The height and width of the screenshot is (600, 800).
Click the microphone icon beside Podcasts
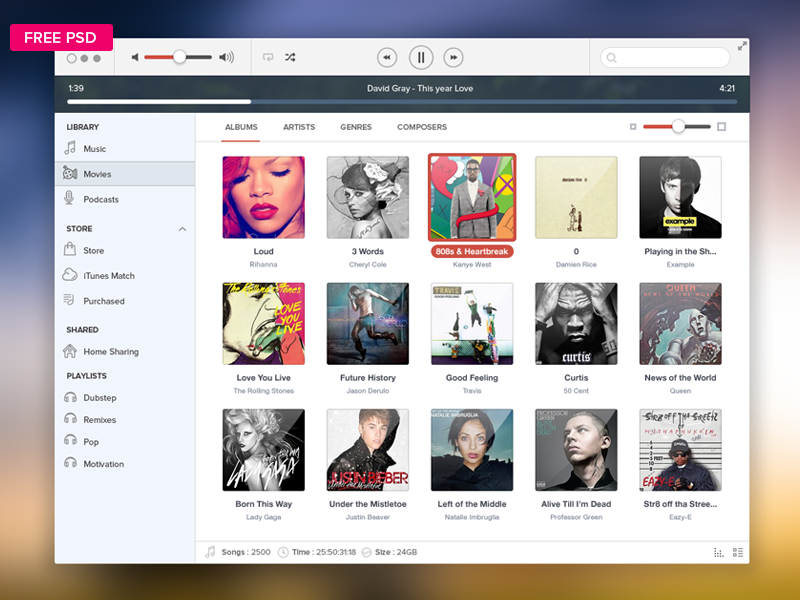pos(69,197)
